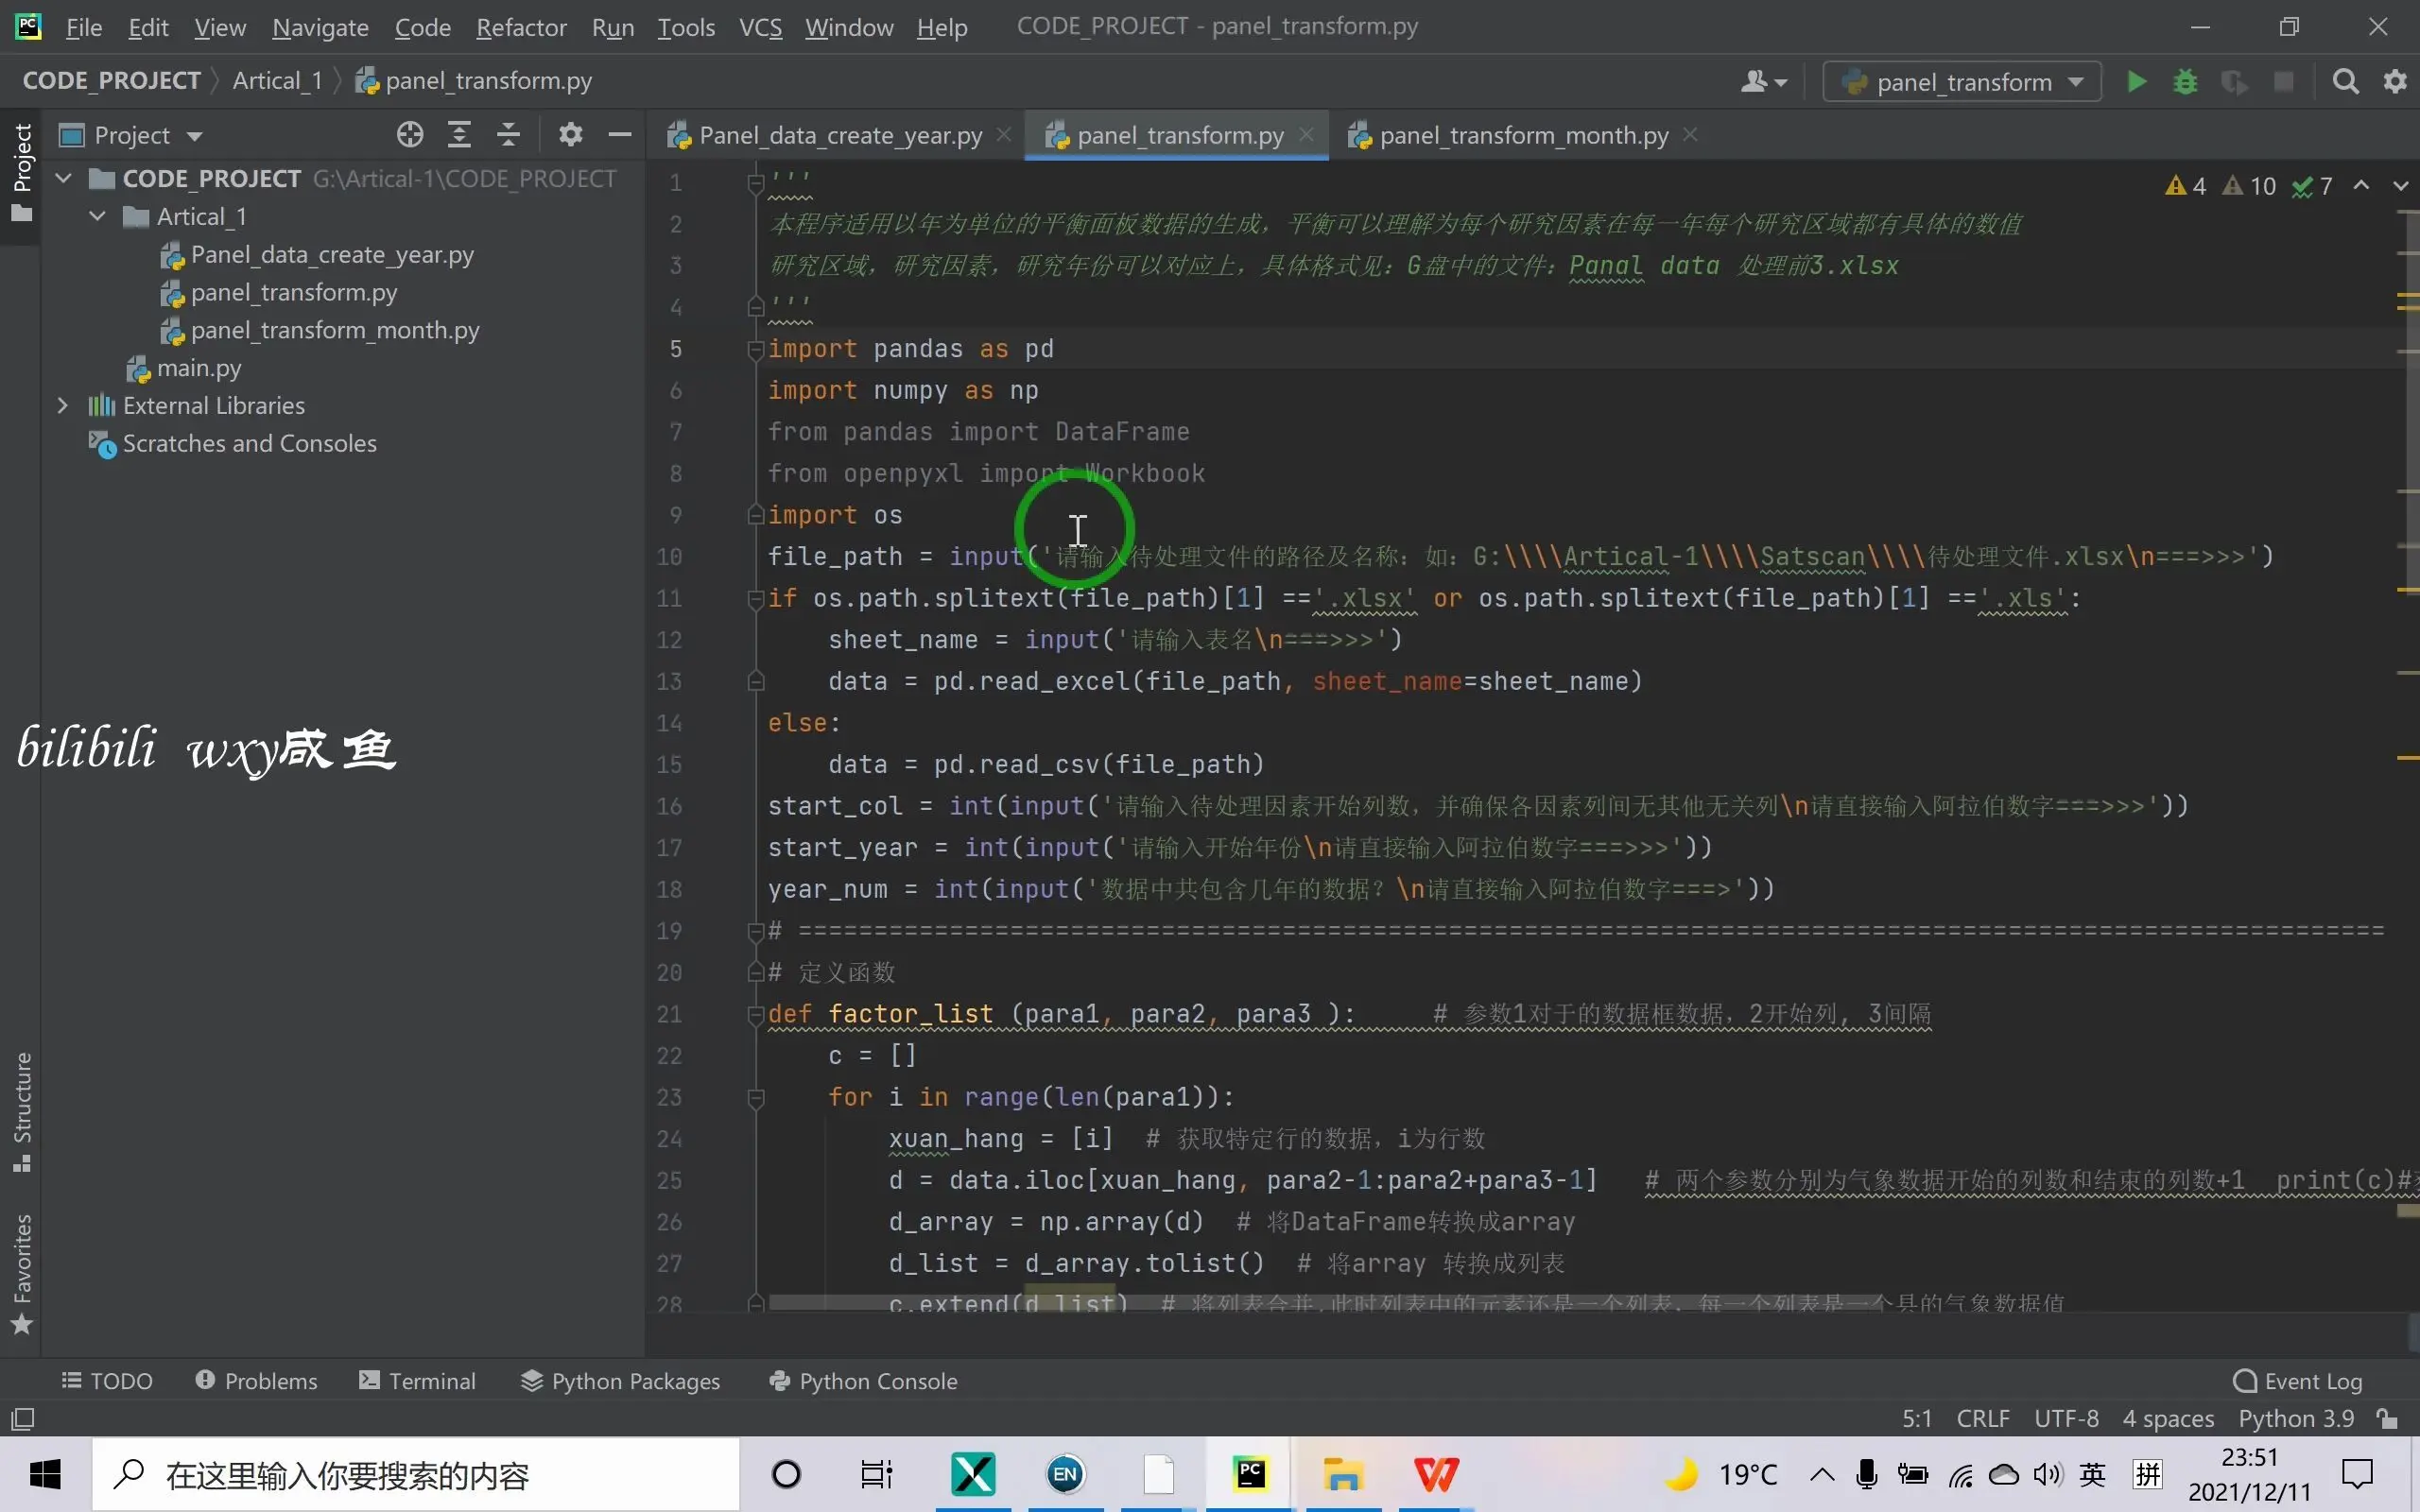Change CRLF line separator setting
The width and height of the screenshot is (2420, 1512).
(1983, 1419)
